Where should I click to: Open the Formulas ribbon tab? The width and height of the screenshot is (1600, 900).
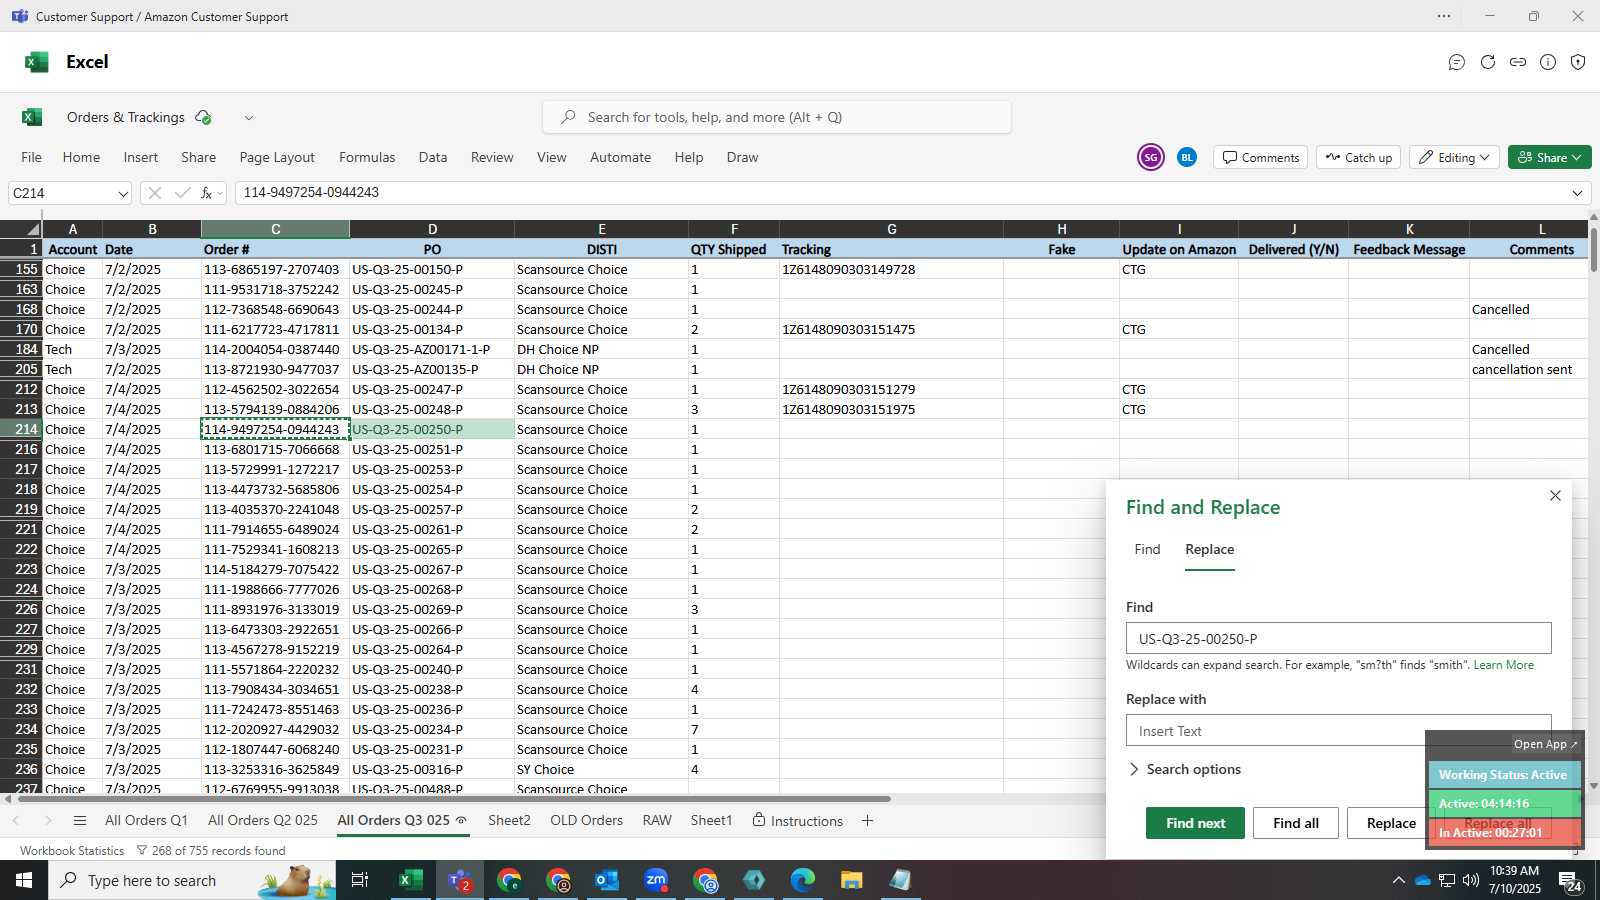click(367, 157)
